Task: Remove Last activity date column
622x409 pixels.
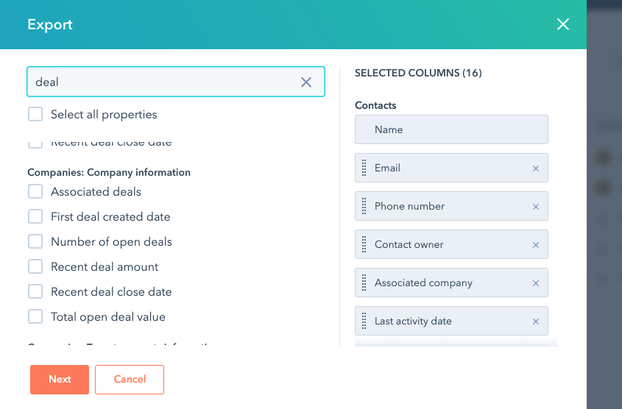Action: click(536, 321)
